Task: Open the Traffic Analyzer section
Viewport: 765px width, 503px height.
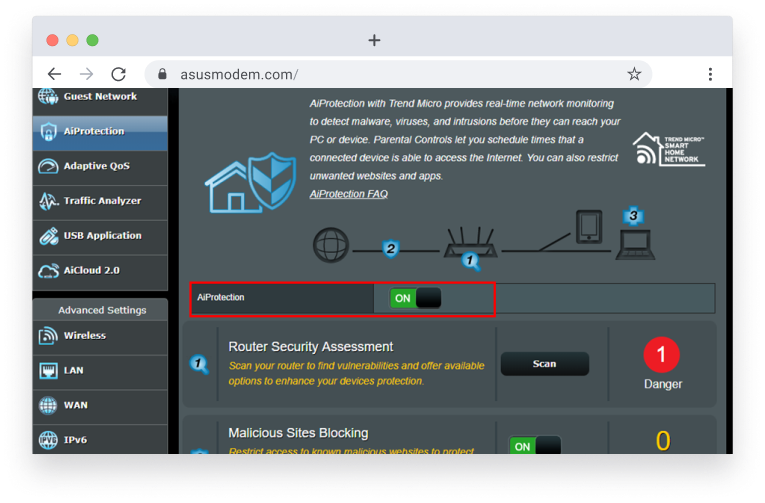Action: pos(100,201)
